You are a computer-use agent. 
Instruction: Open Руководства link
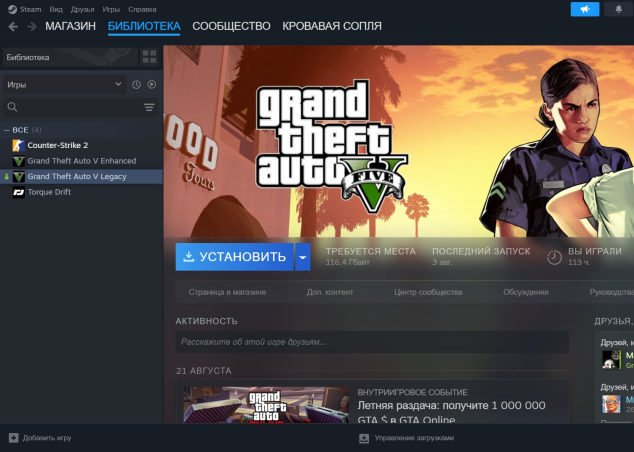point(611,292)
